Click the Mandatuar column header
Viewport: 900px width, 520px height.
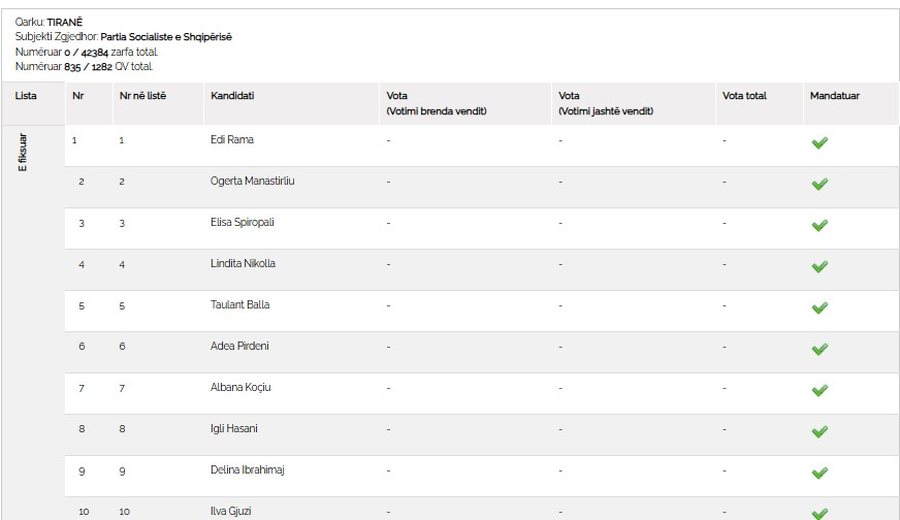point(835,96)
